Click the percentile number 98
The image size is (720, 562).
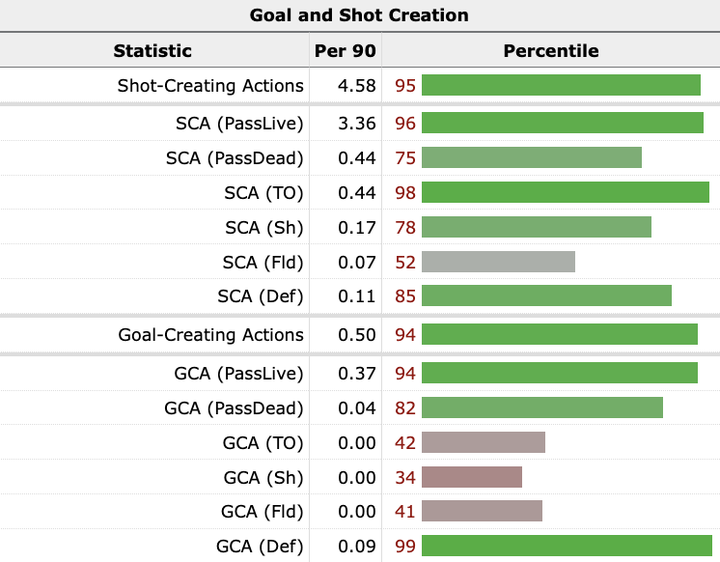click(x=405, y=193)
